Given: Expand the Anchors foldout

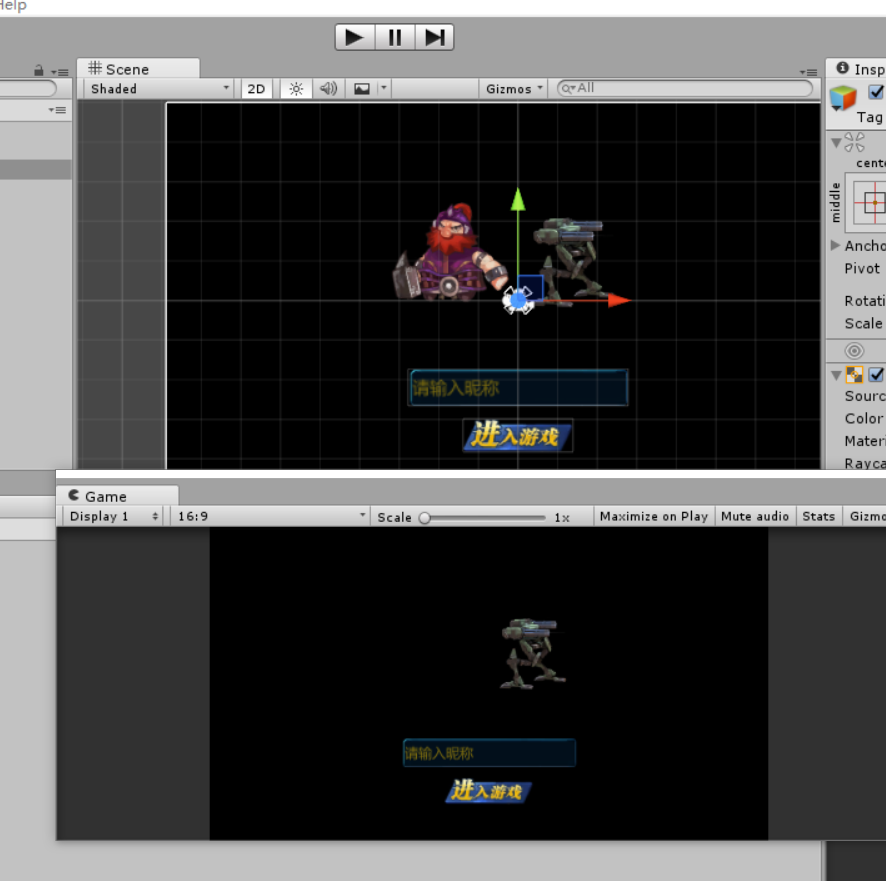Looking at the screenshot, I should tap(836, 245).
